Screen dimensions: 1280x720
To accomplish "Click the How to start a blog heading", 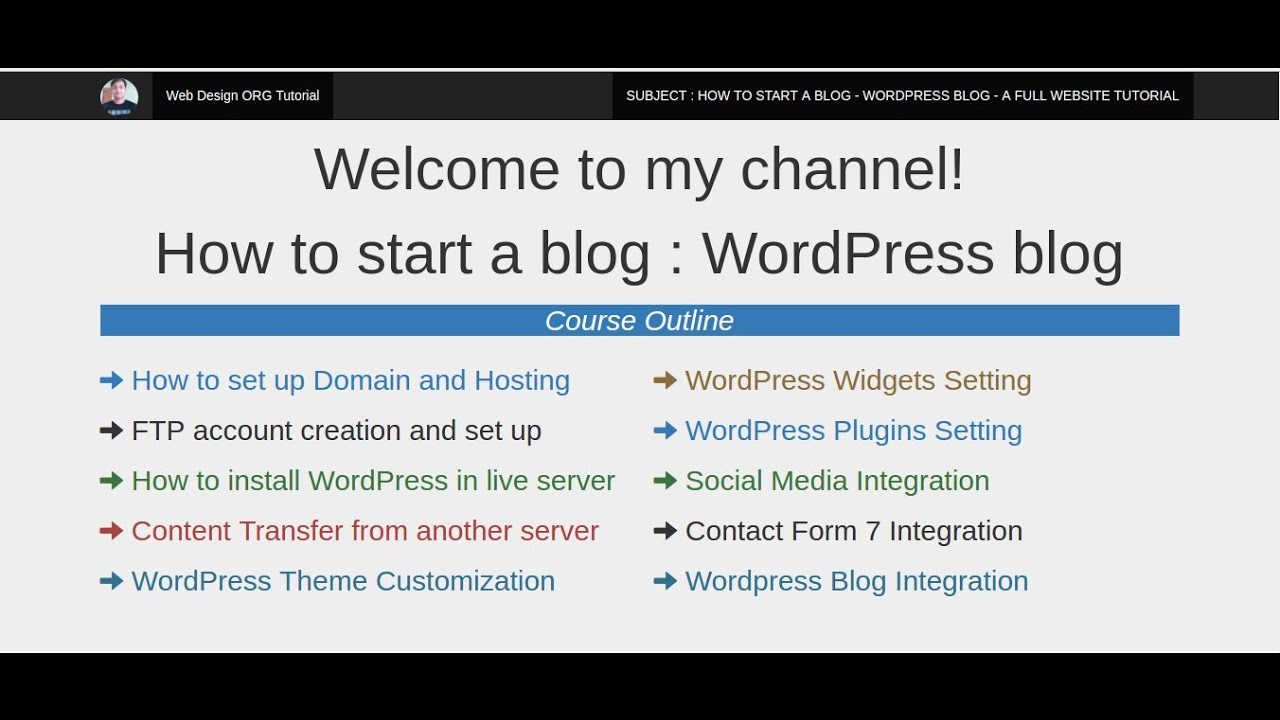I will point(640,254).
